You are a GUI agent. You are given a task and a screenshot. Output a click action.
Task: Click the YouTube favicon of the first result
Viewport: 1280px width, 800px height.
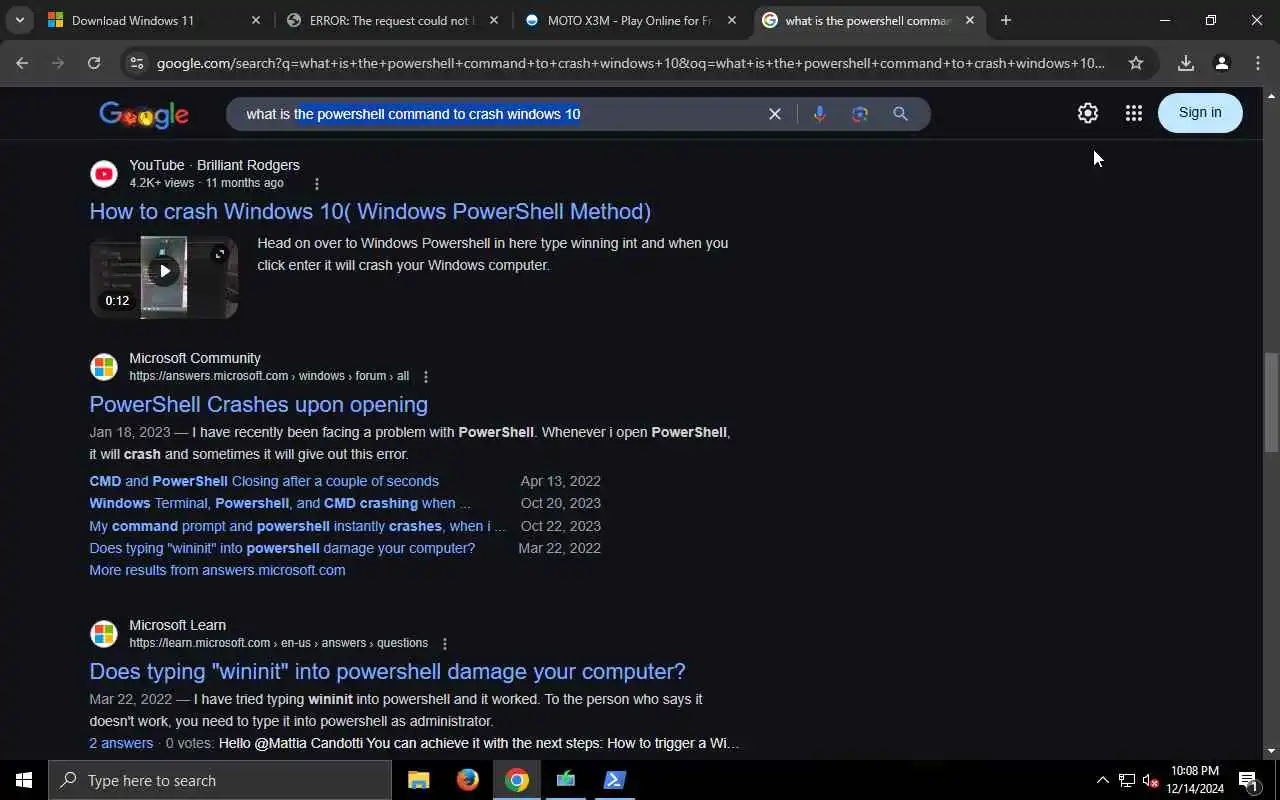104,174
